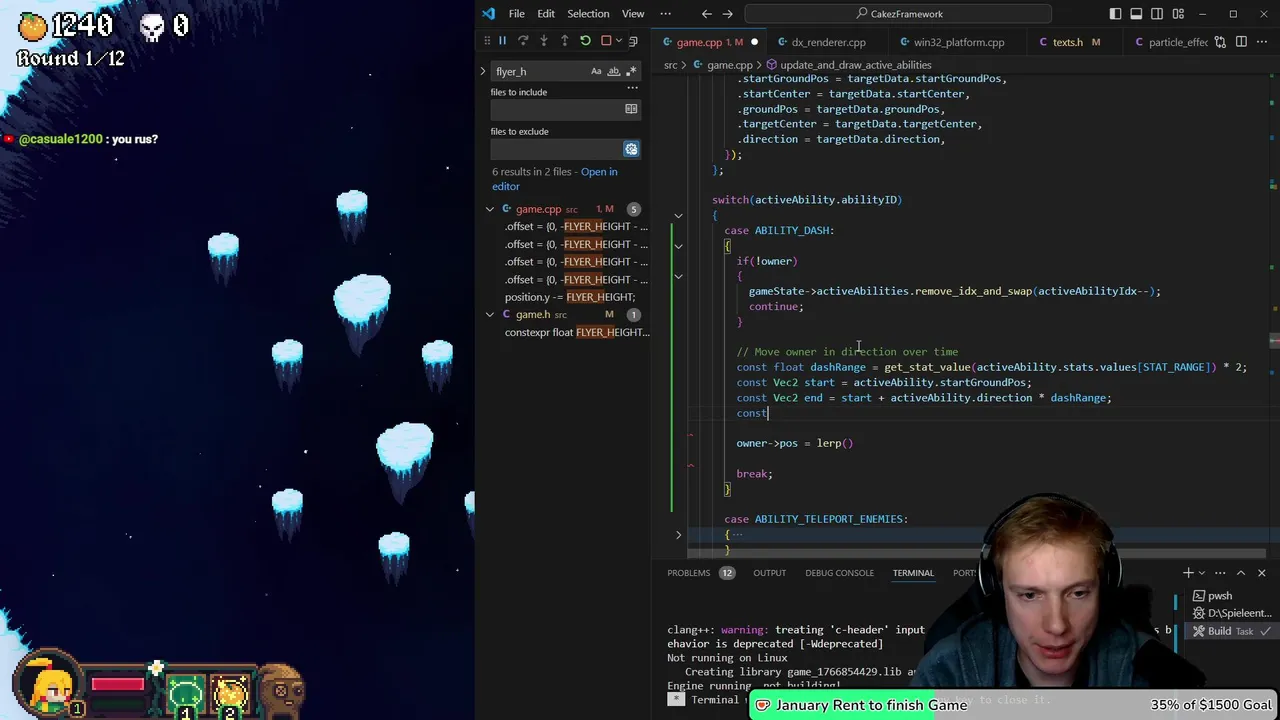Toggle Use Exclude Settings gear
This screenshot has height=720, width=1280.
[631, 149]
